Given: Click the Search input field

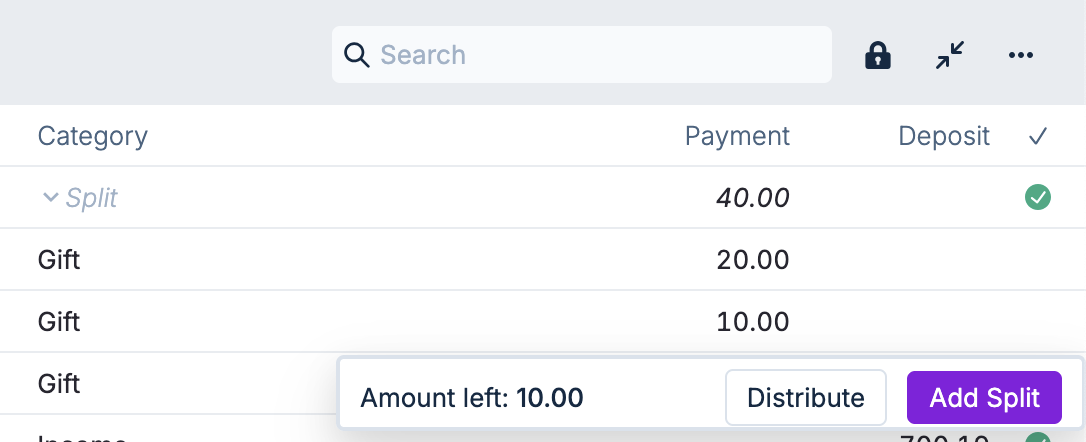Looking at the screenshot, I should [x=600, y=54].
